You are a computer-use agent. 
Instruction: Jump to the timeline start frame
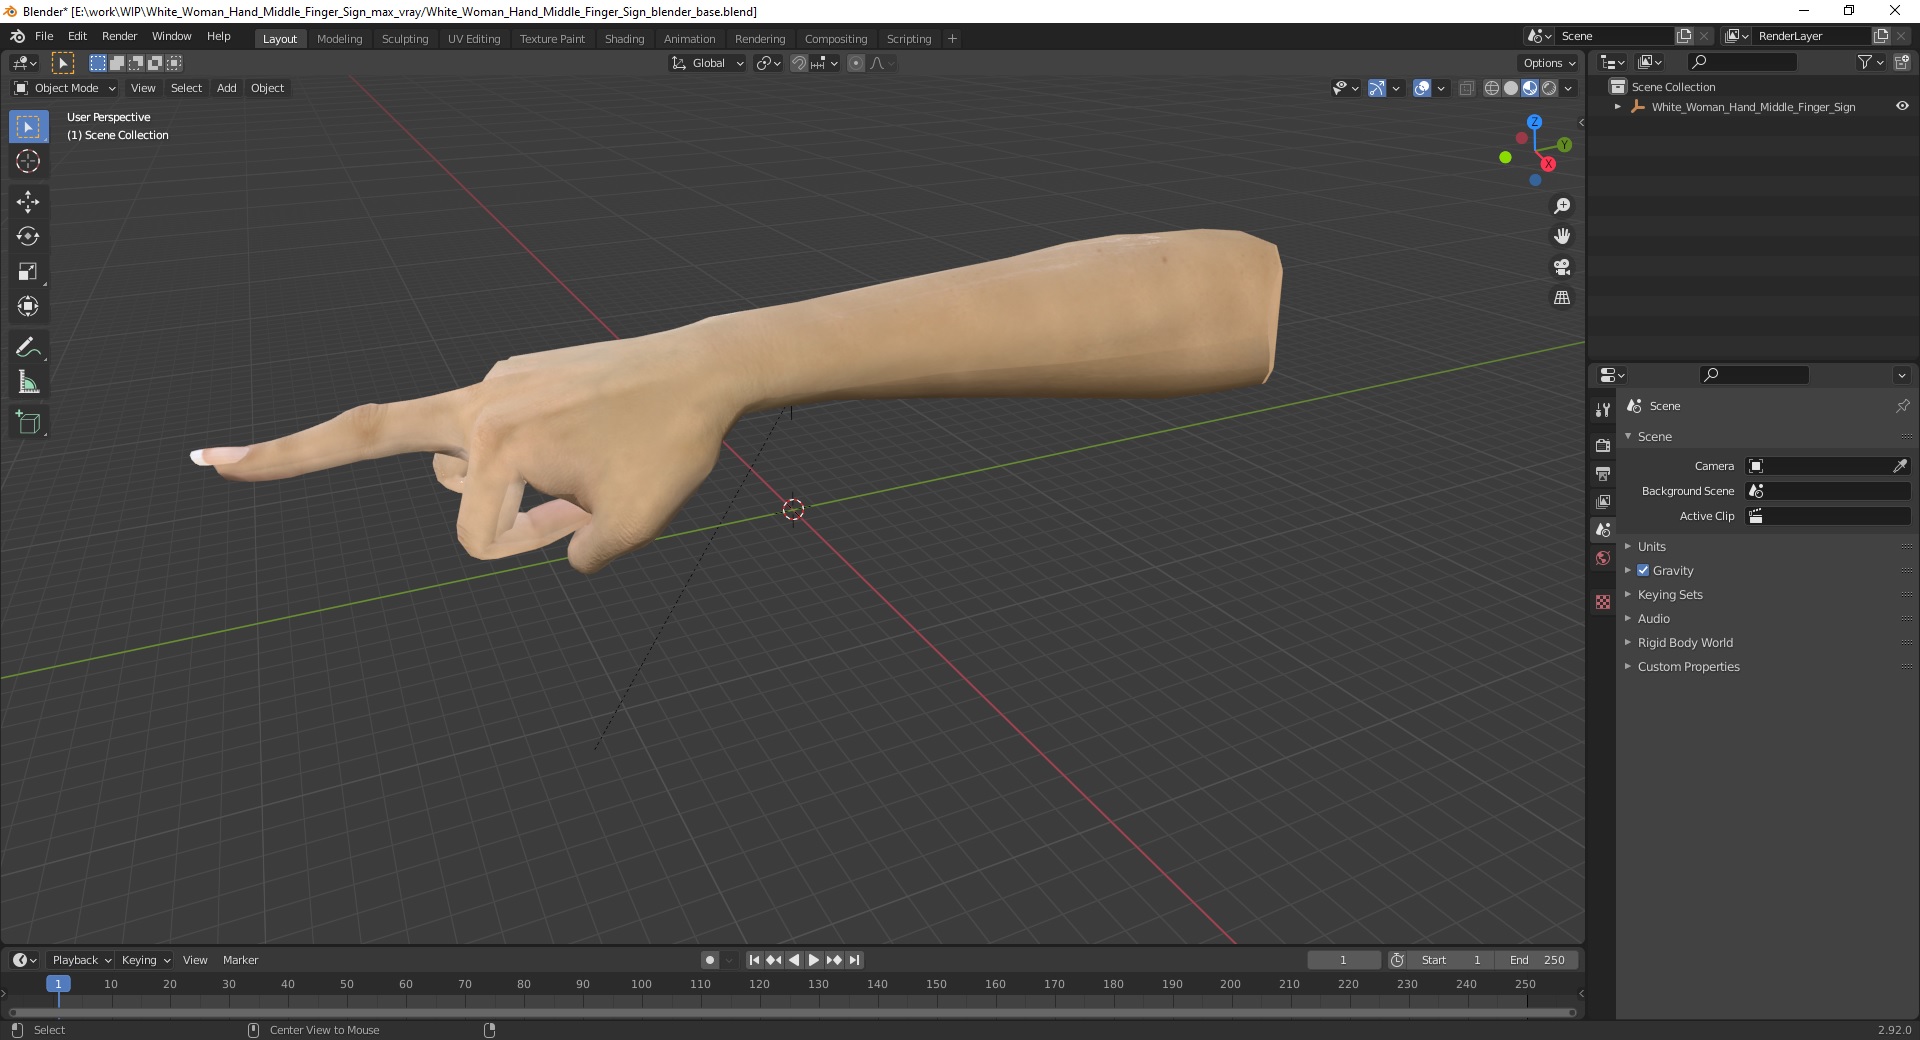754,960
